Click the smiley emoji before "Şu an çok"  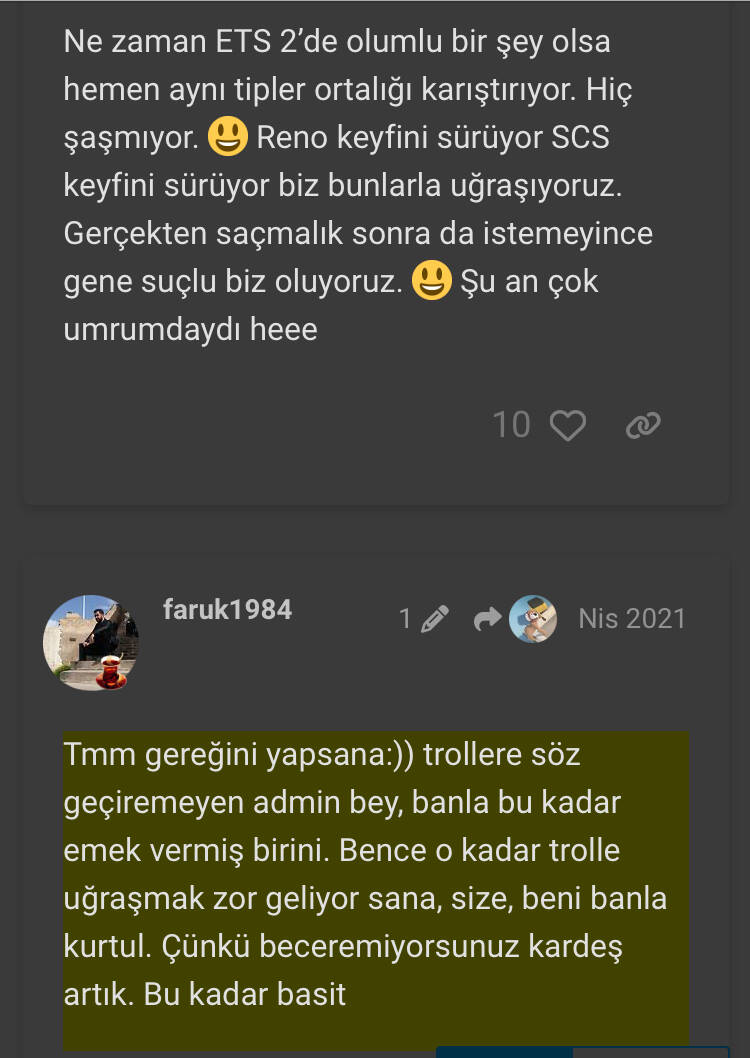point(432,282)
